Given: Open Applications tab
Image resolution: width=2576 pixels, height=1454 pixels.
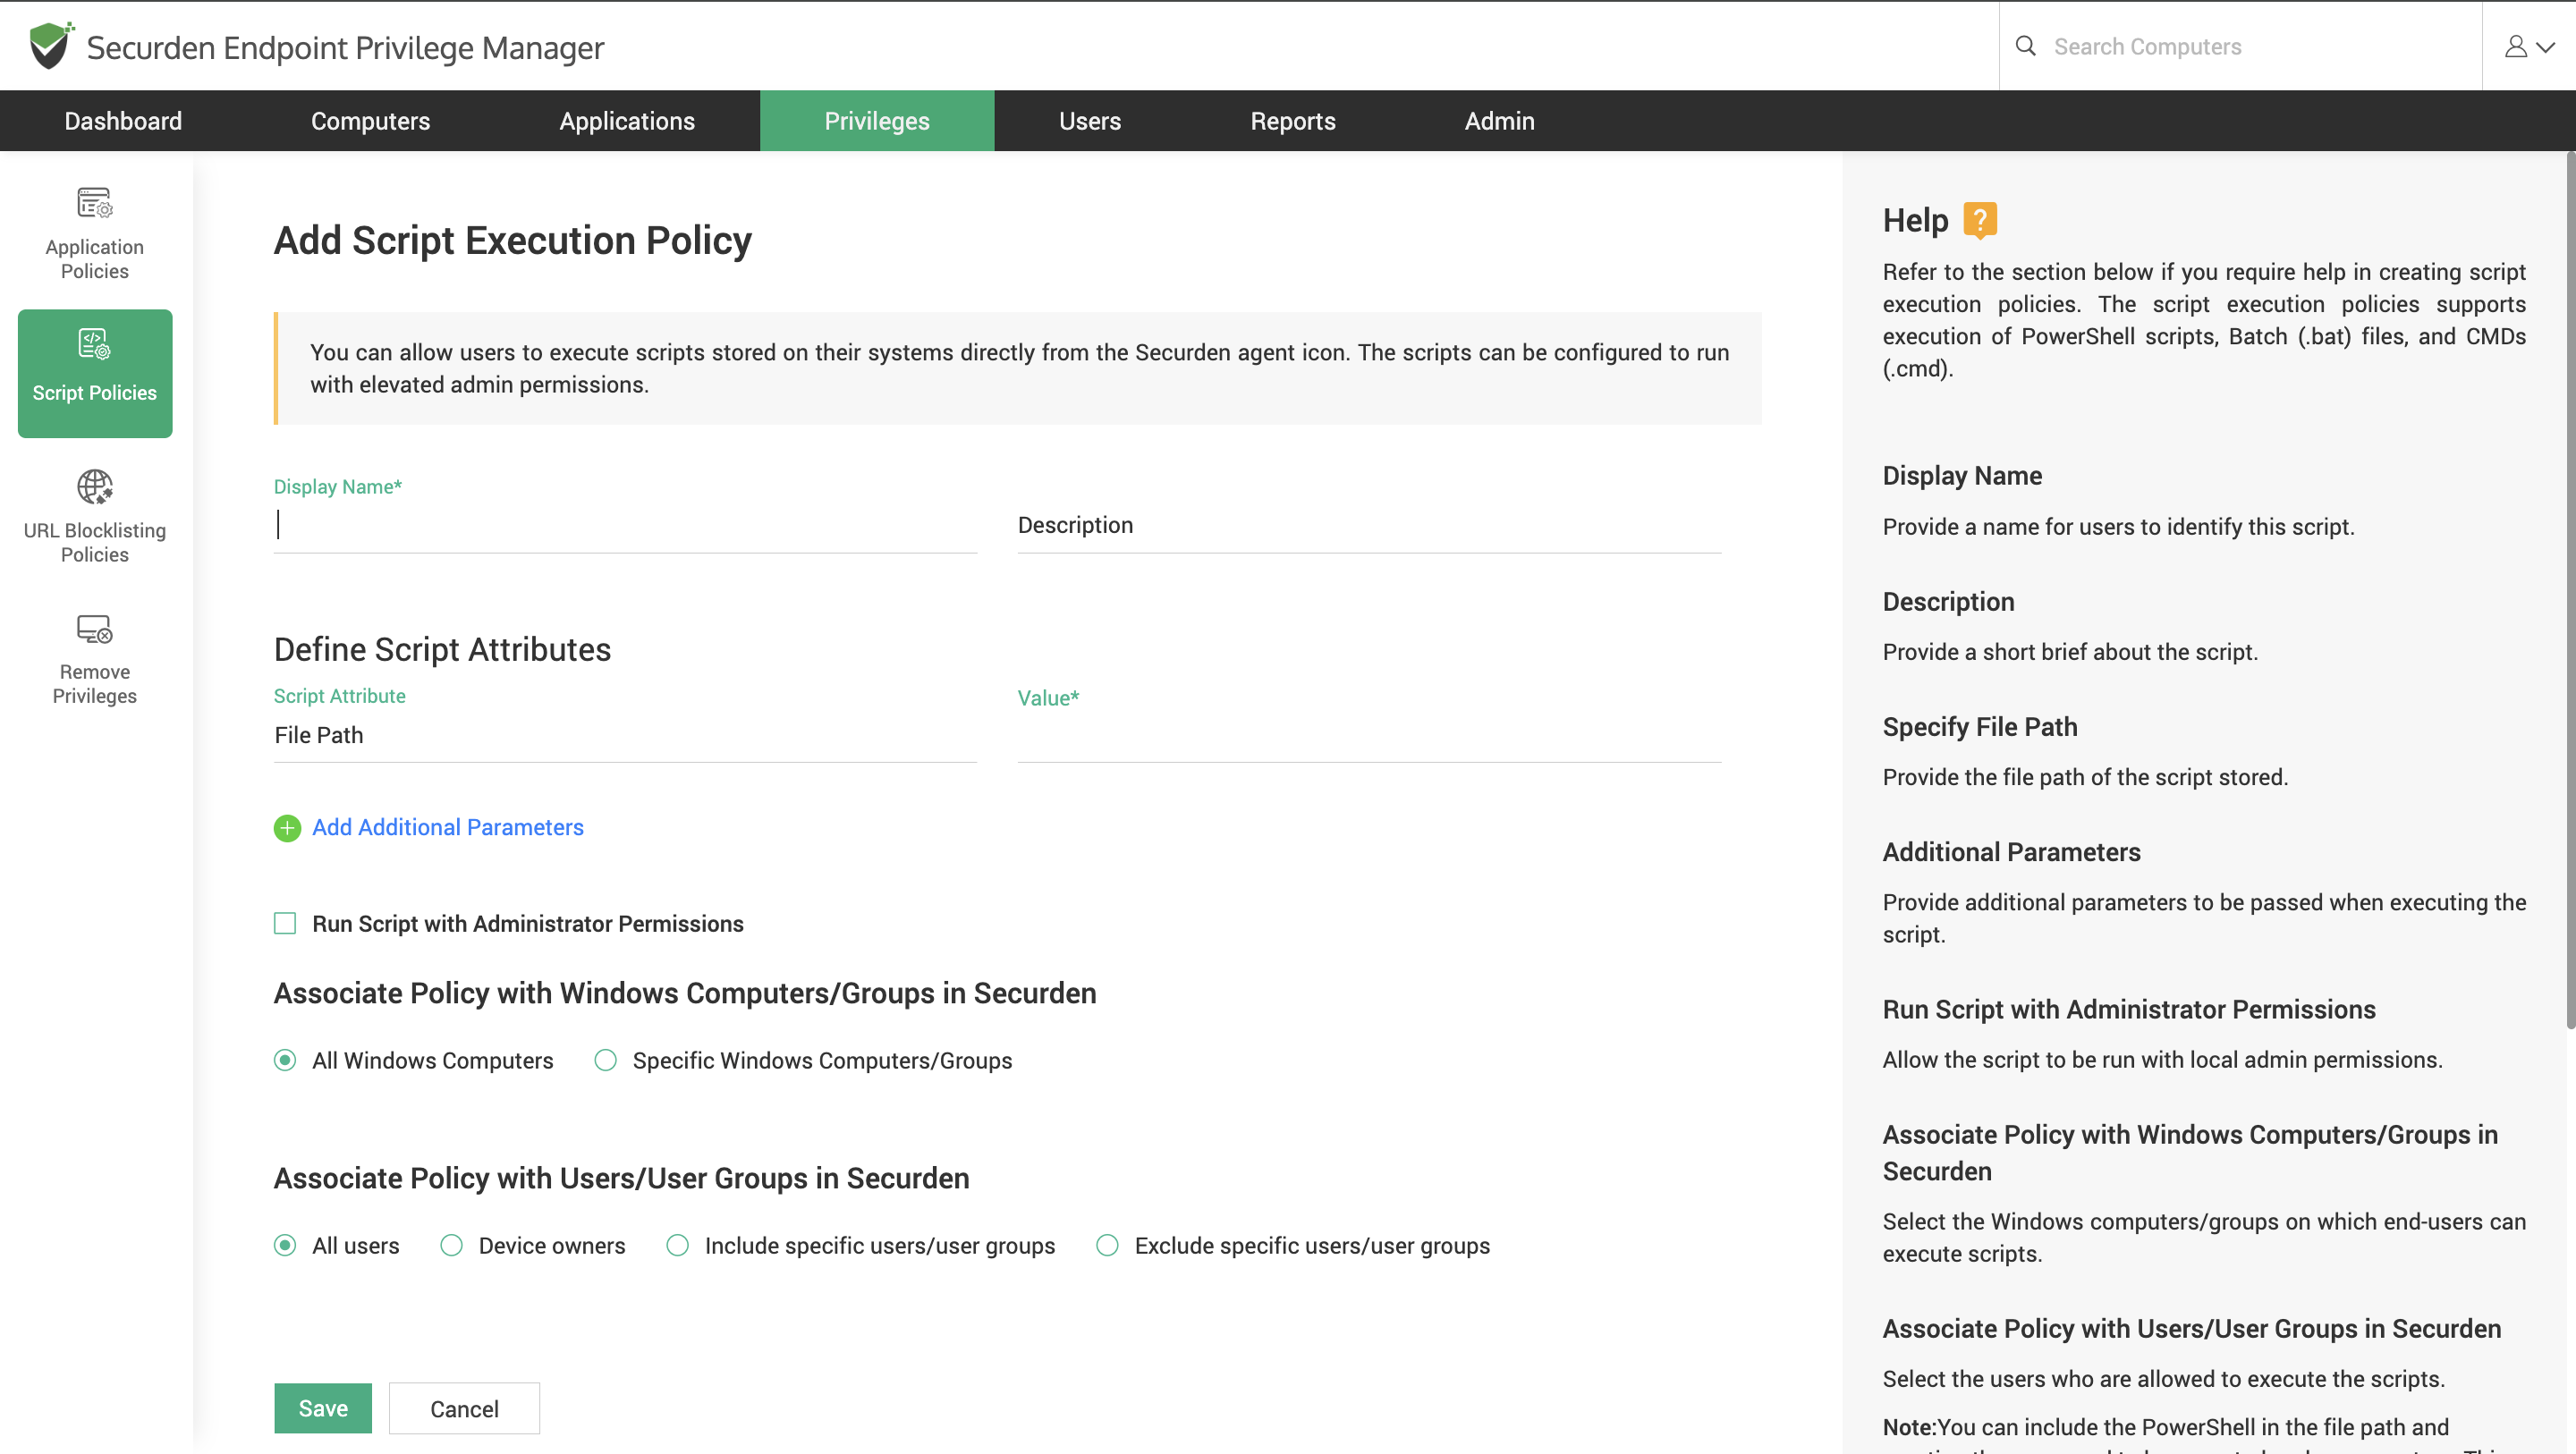Looking at the screenshot, I should point(627,121).
